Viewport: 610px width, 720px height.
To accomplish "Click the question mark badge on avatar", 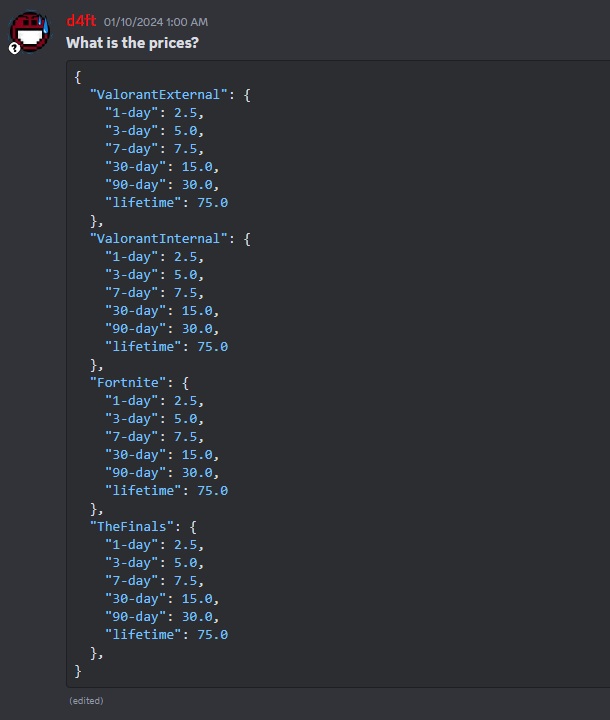I will 15,48.
